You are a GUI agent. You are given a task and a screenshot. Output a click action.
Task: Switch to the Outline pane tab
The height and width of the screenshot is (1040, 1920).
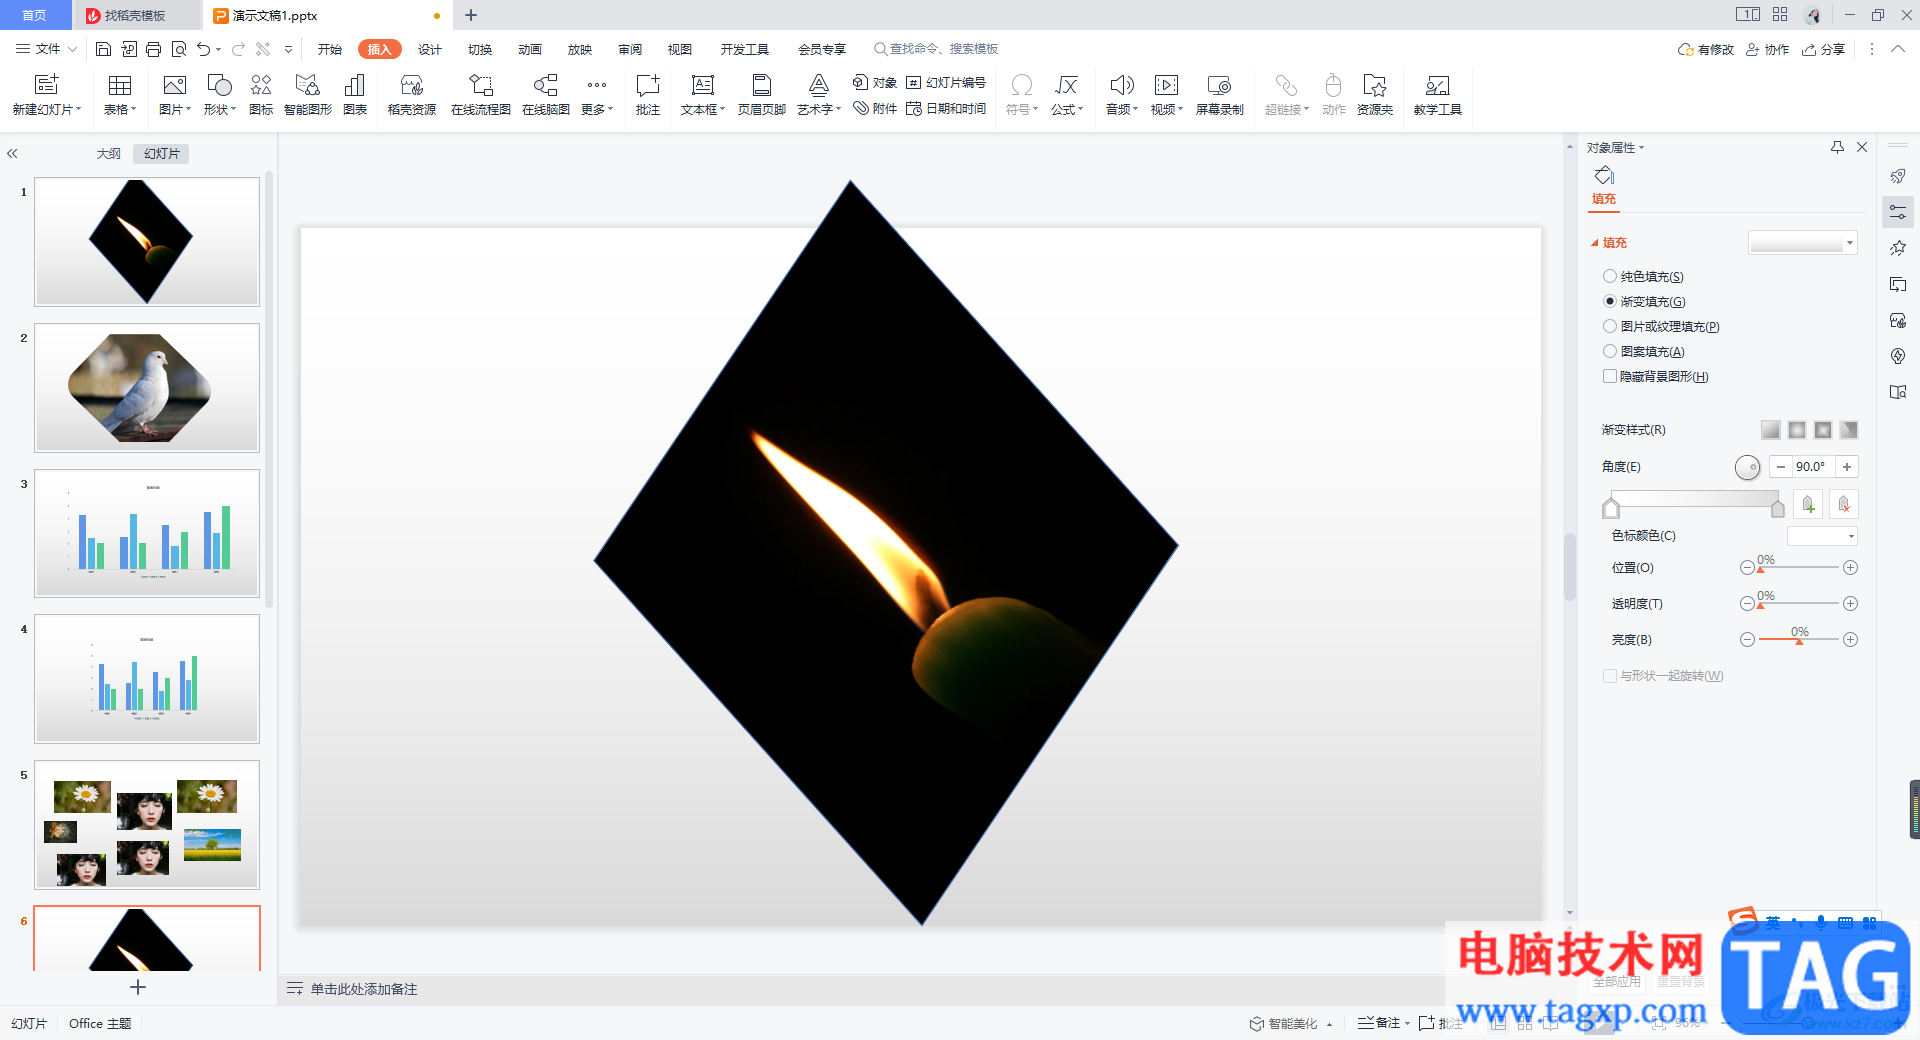(x=108, y=154)
